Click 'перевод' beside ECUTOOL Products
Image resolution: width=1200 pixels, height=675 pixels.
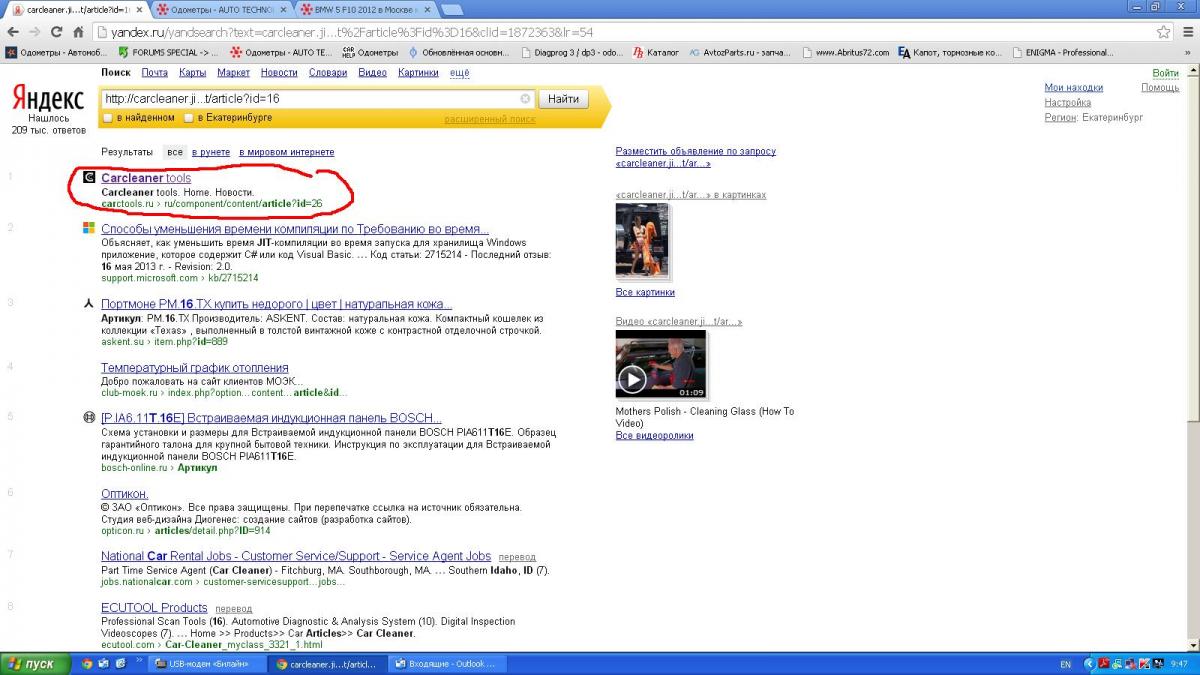click(234, 609)
